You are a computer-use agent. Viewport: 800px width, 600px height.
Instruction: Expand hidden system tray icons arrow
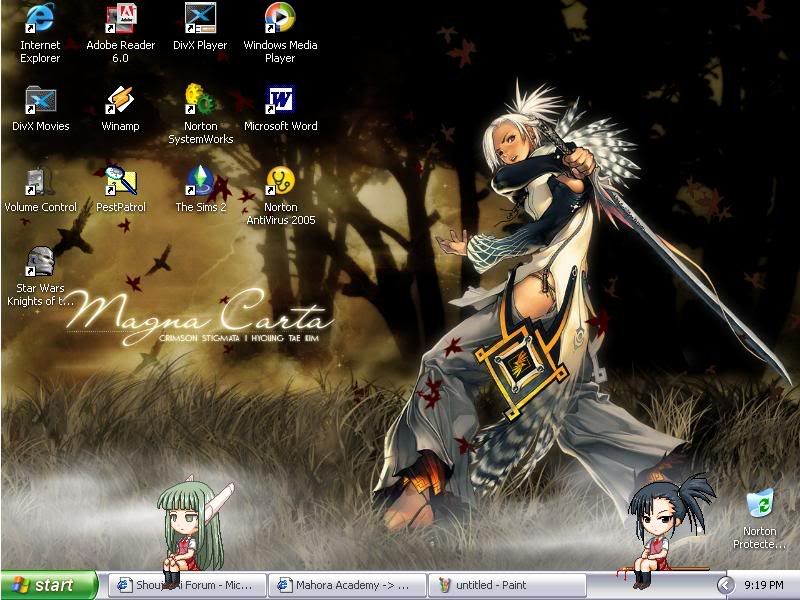725,585
